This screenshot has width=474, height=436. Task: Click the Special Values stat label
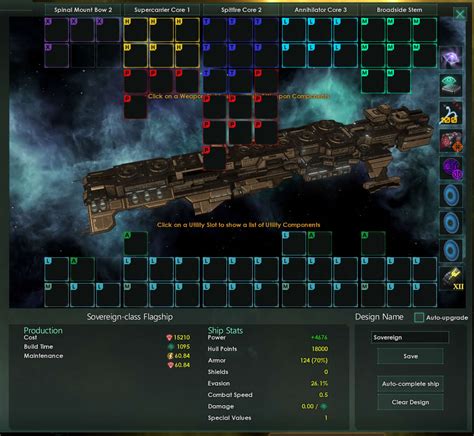(x=229, y=418)
